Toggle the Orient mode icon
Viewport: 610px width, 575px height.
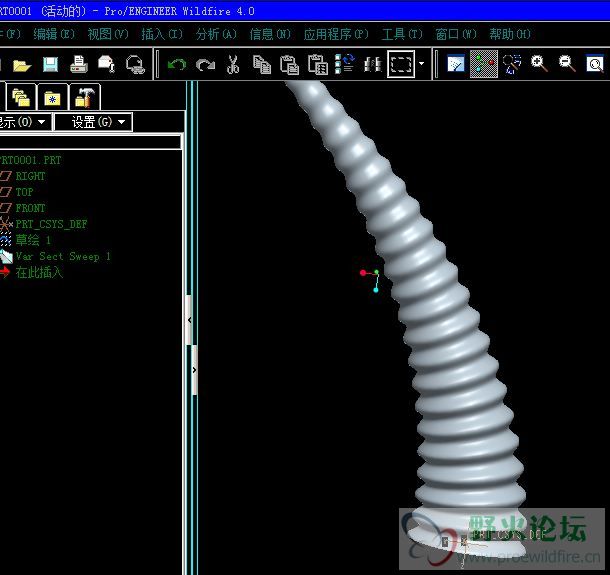512,64
